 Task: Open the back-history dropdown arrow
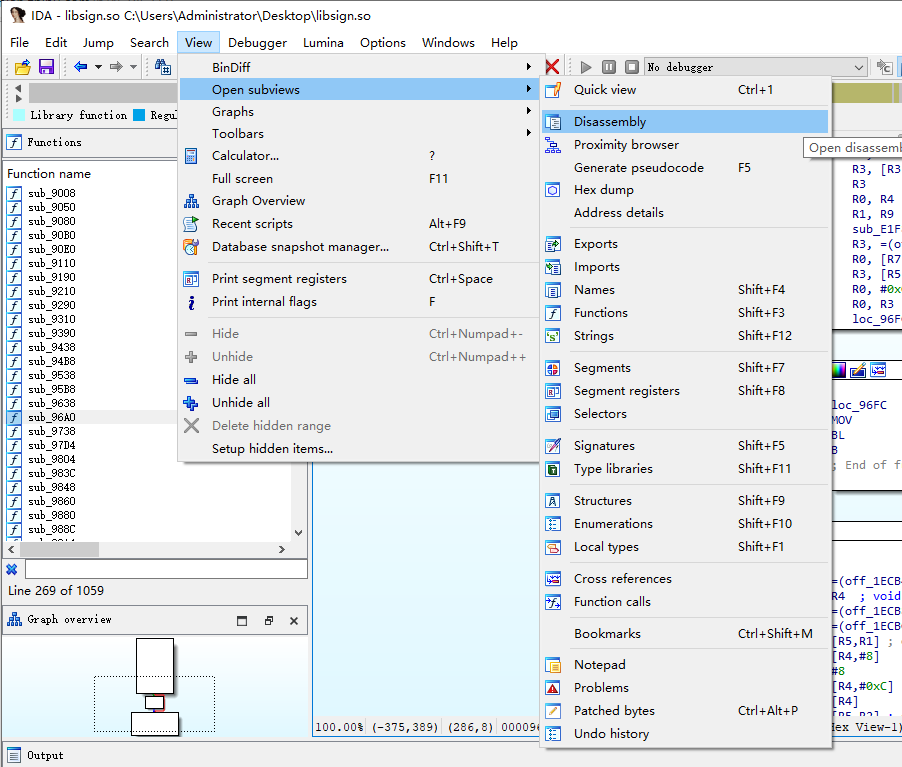(x=98, y=67)
